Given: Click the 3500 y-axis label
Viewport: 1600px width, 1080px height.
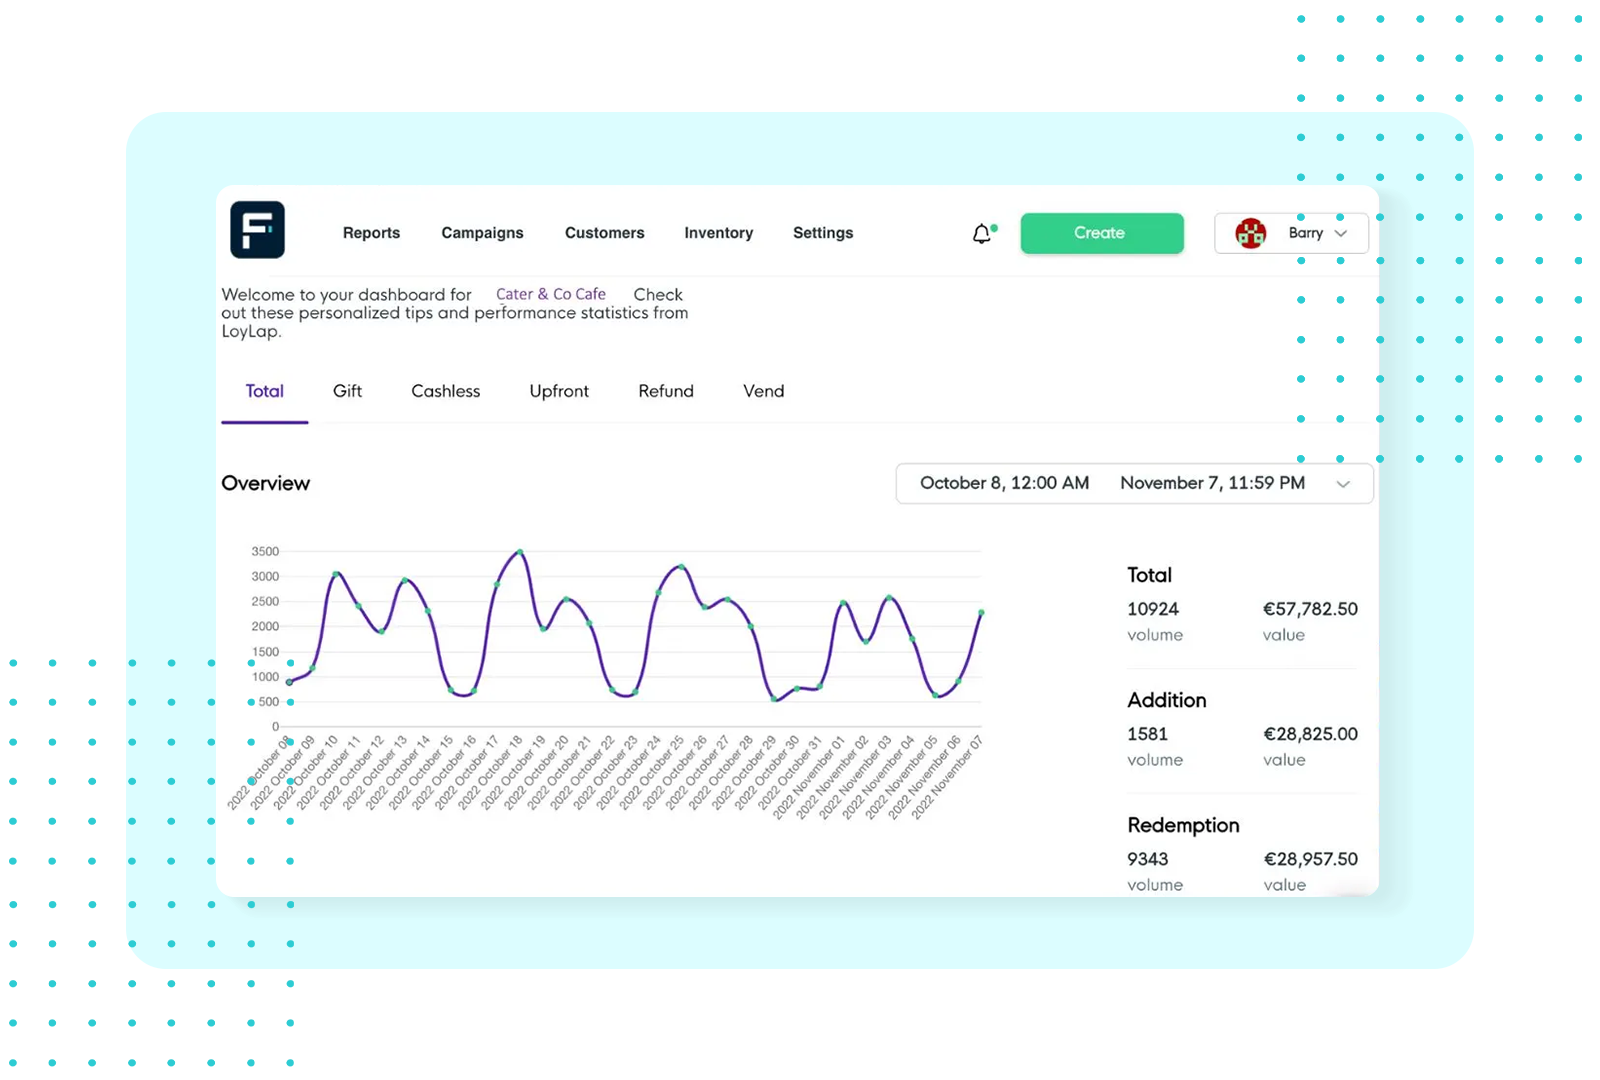Looking at the screenshot, I should [265, 551].
